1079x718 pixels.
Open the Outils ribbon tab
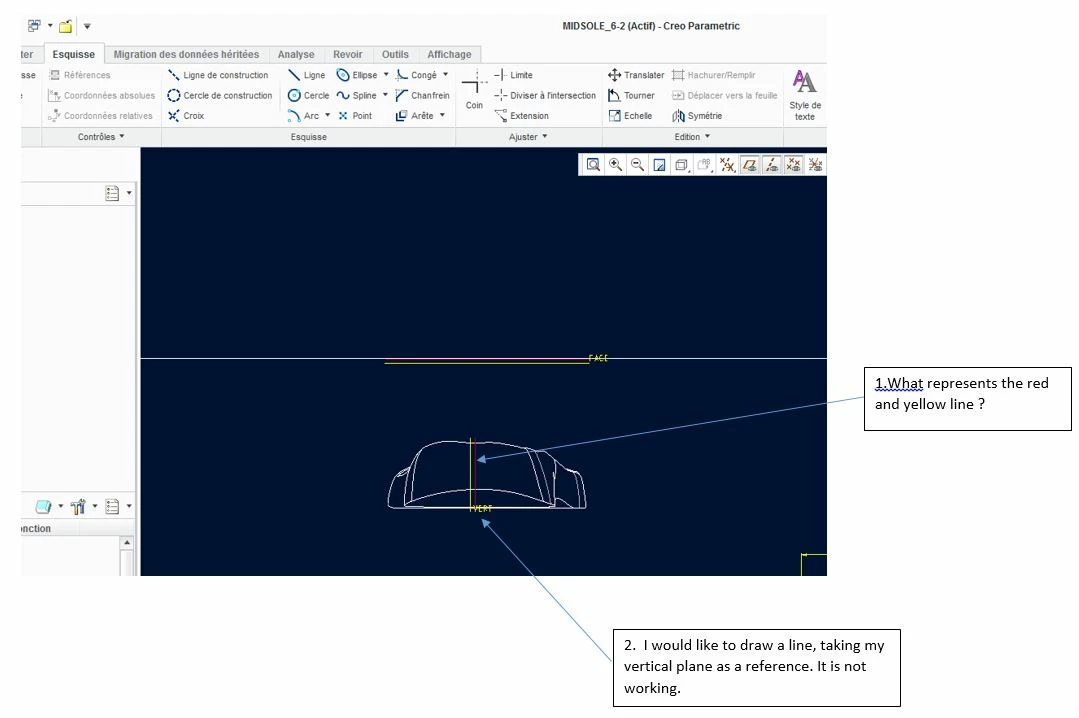395,54
